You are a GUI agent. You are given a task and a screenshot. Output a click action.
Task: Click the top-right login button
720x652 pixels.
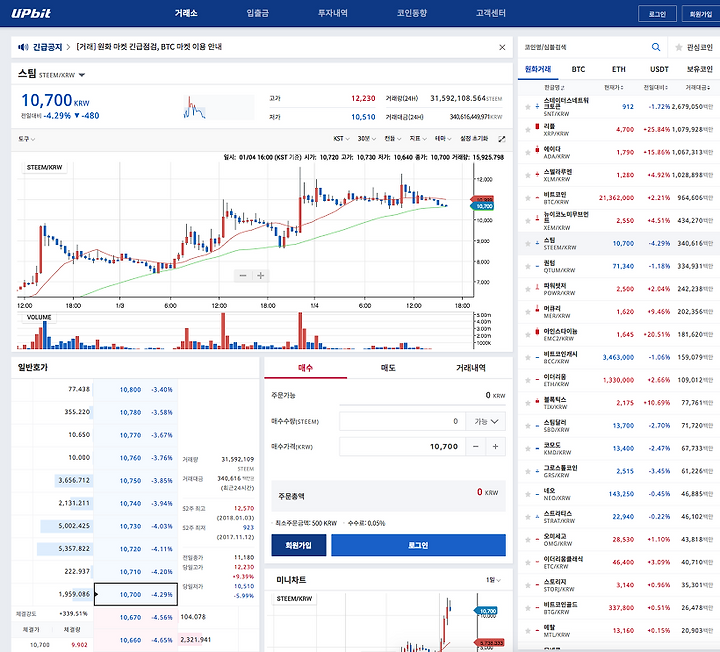click(657, 14)
